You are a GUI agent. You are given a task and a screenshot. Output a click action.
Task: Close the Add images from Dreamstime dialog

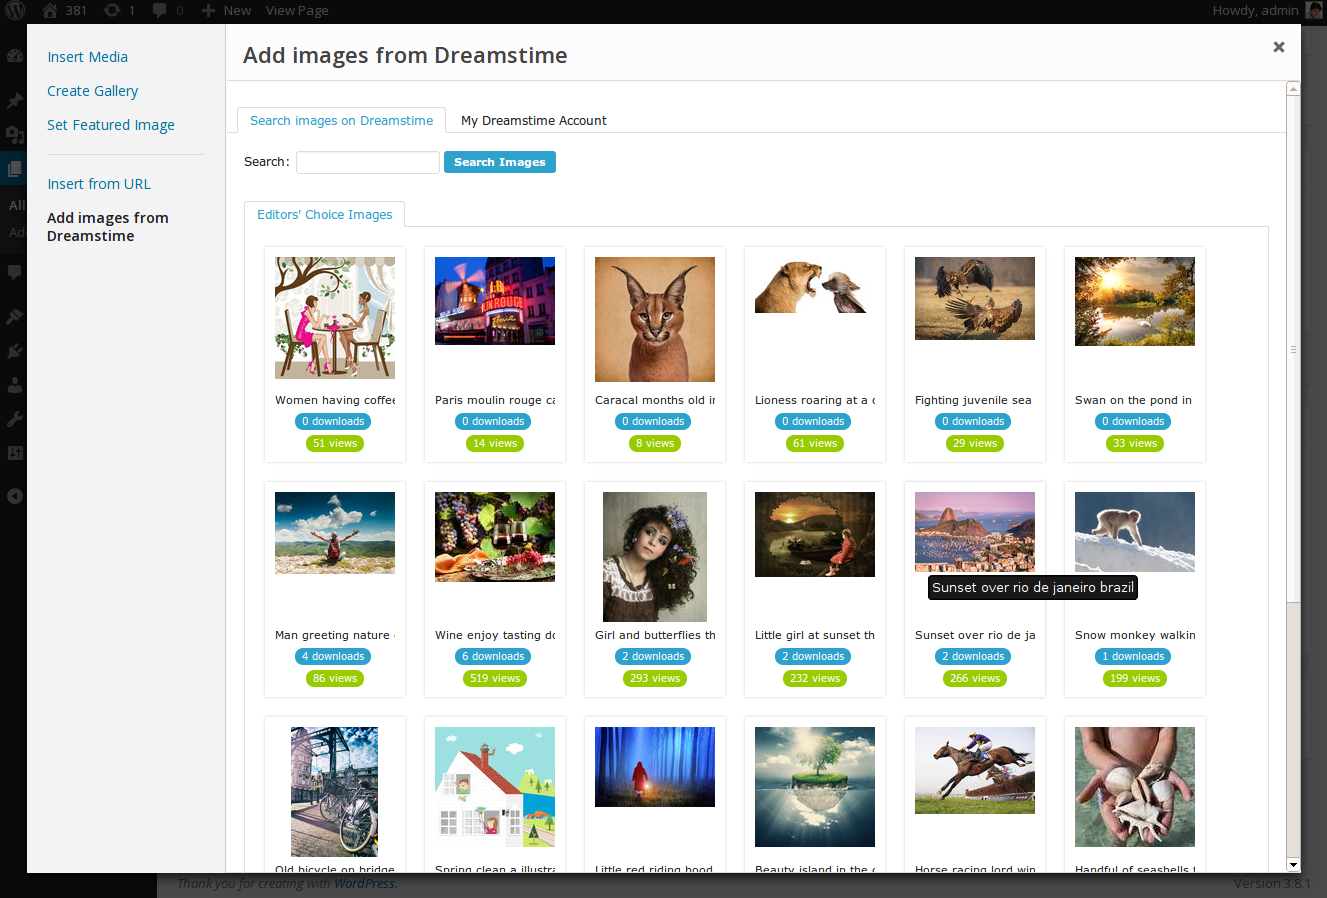[1278, 47]
